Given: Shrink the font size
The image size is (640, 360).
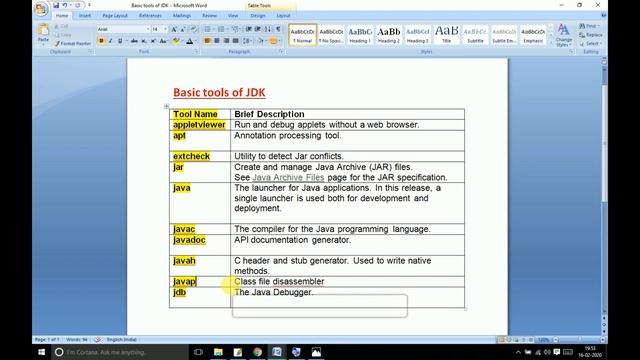Looking at the screenshot, I should 183,29.
